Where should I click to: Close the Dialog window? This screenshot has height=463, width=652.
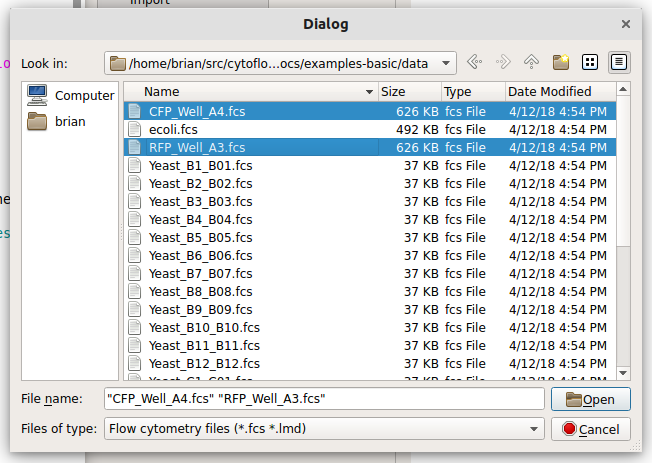[626, 24]
